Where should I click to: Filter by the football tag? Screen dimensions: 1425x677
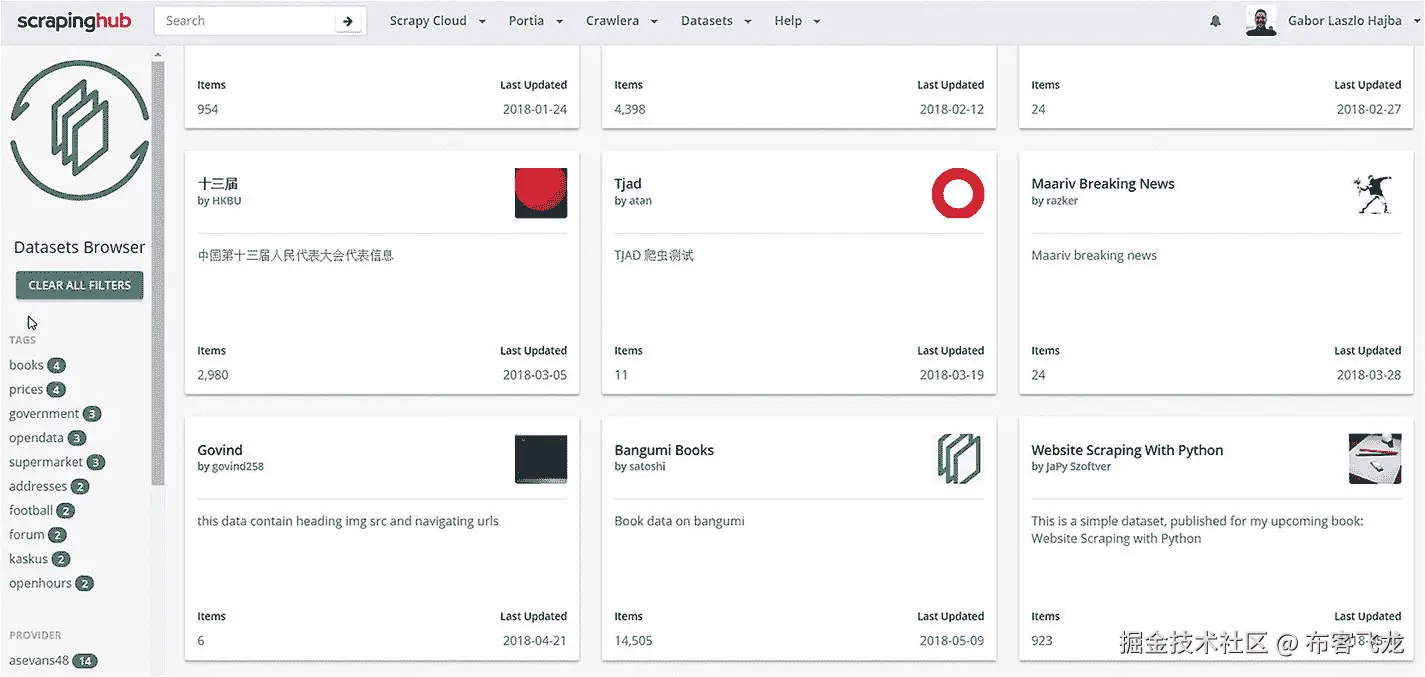42,510
